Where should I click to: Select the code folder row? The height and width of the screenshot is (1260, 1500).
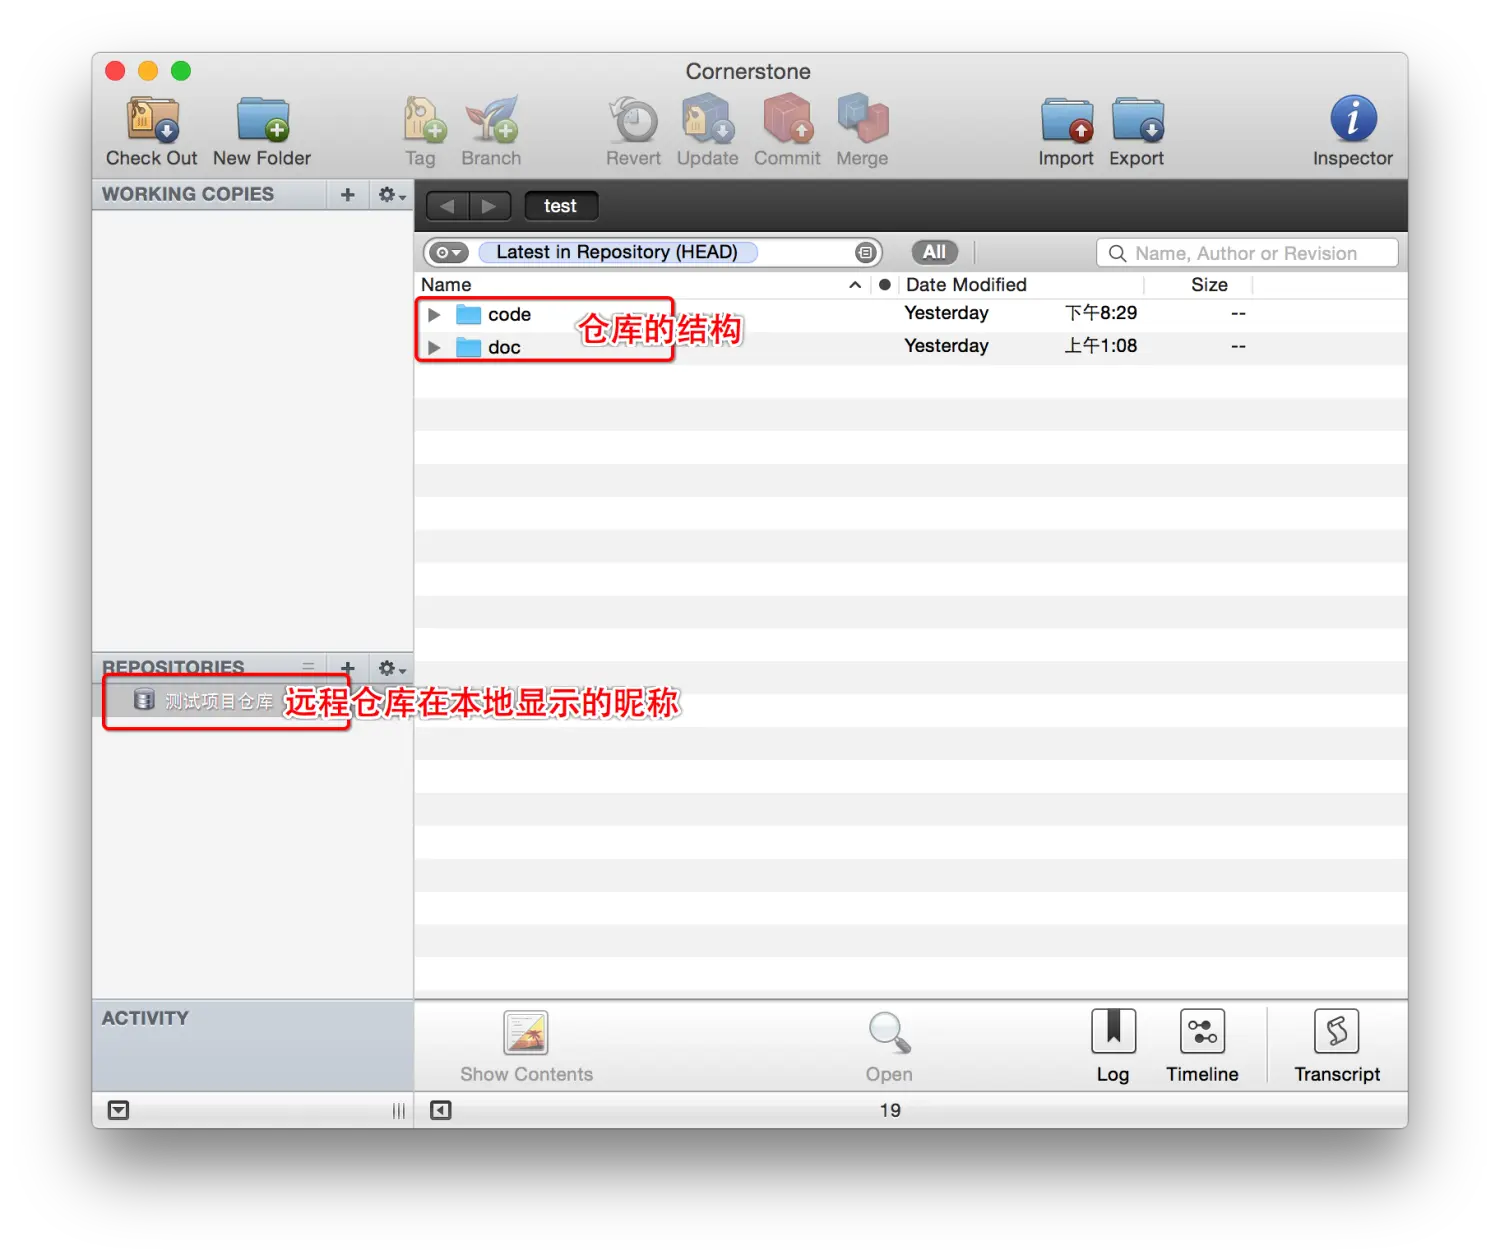[911, 315]
